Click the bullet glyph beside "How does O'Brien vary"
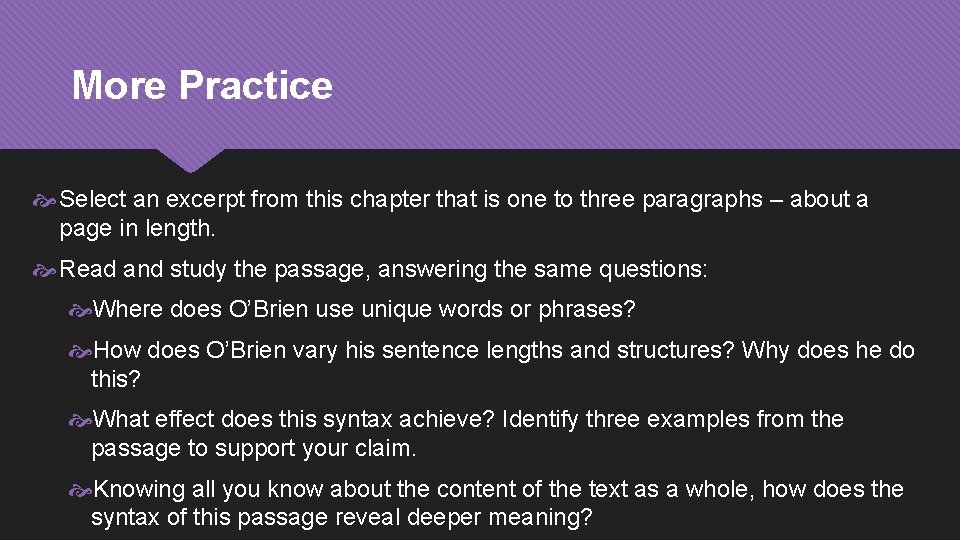Viewport: 960px width, 540px height. [x=82, y=351]
